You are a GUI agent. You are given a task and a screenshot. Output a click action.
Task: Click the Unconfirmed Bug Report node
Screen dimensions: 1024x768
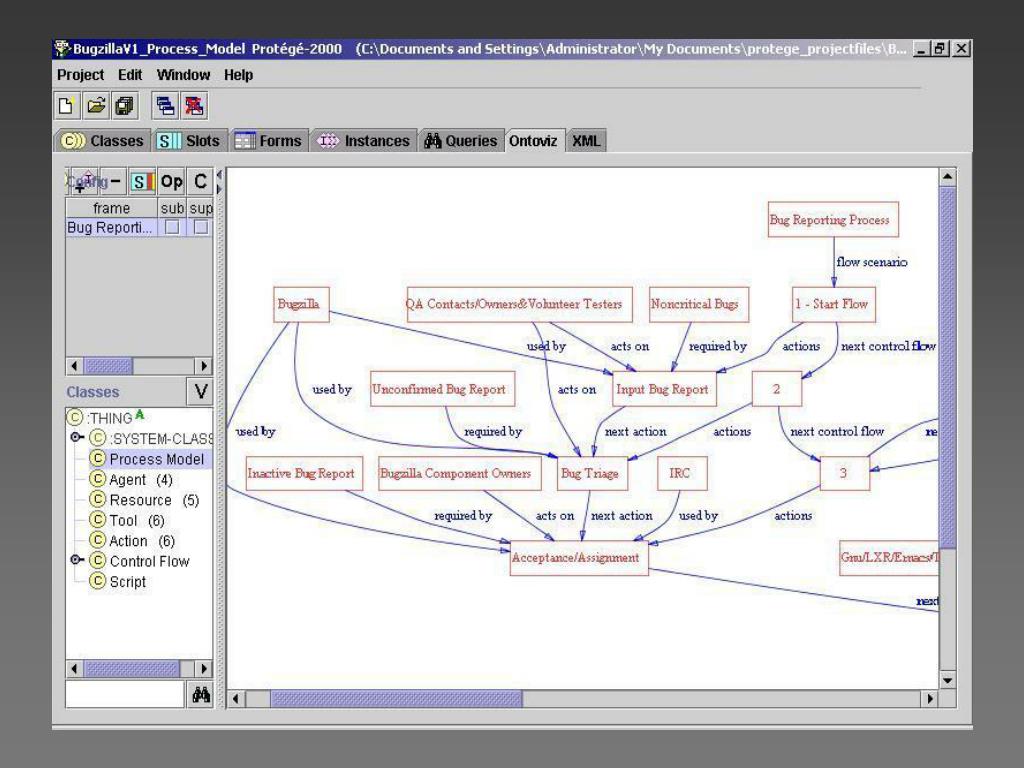tap(442, 389)
